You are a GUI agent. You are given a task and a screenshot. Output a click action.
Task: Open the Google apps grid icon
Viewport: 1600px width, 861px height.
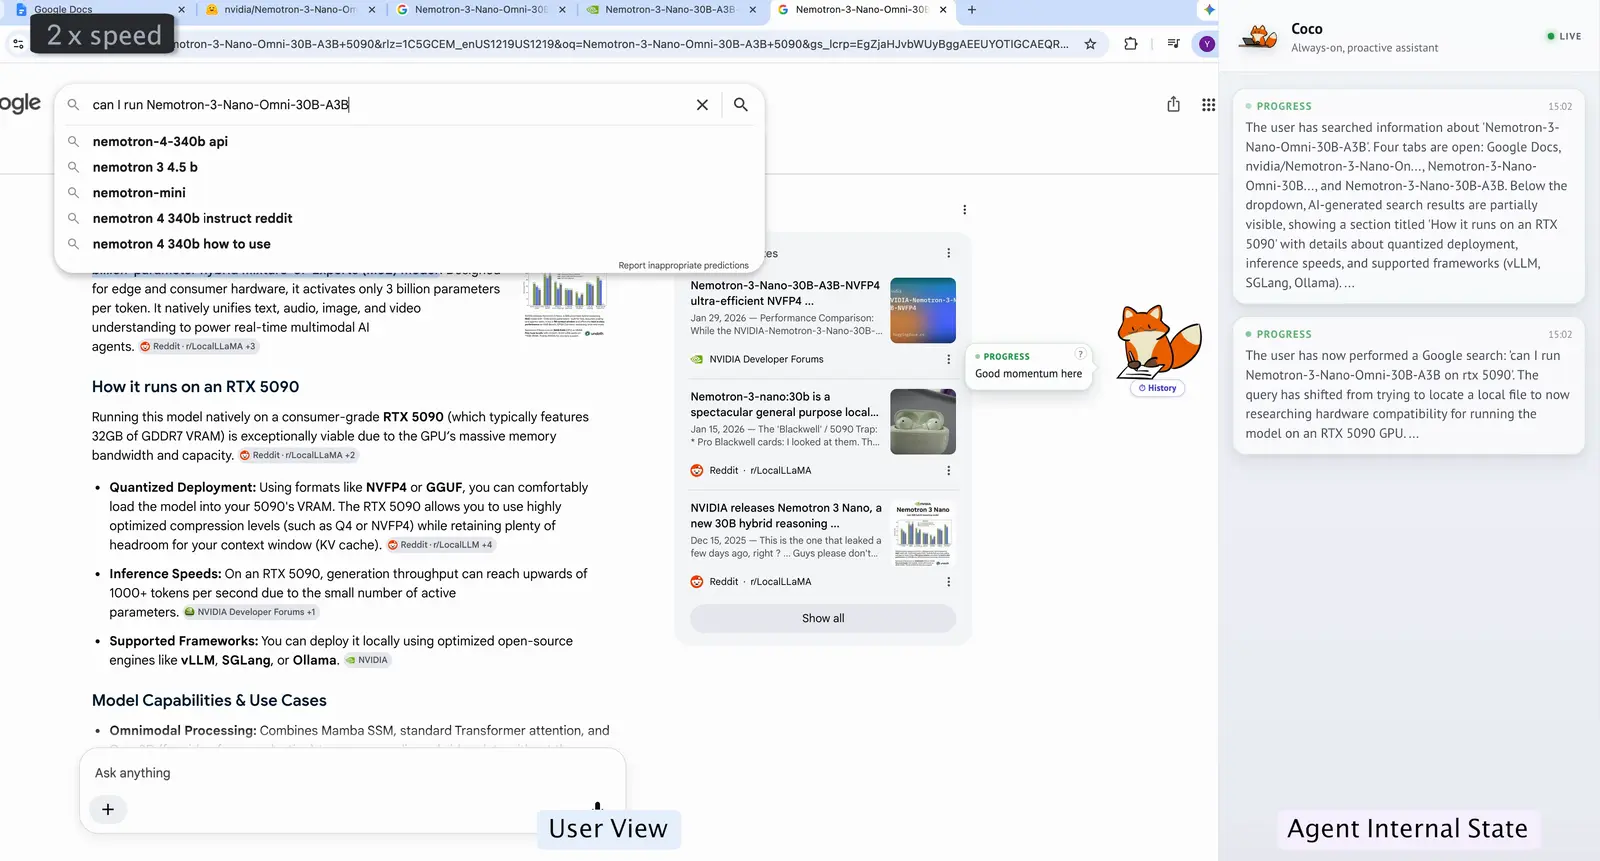[x=1208, y=105]
